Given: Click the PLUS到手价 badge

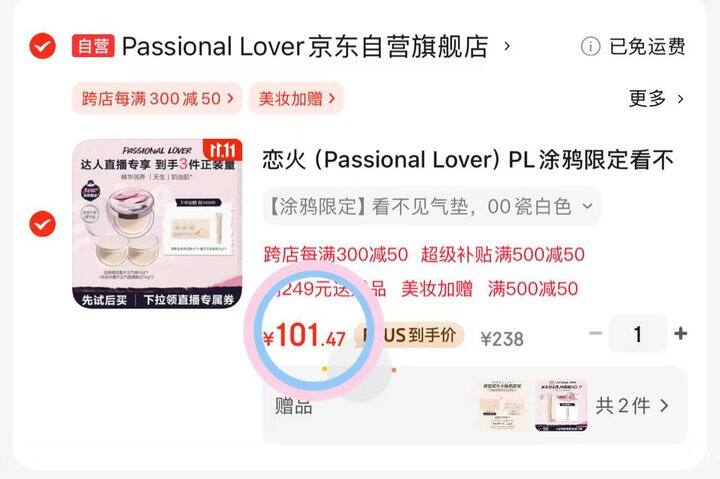Looking at the screenshot, I should (x=409, y=335).
